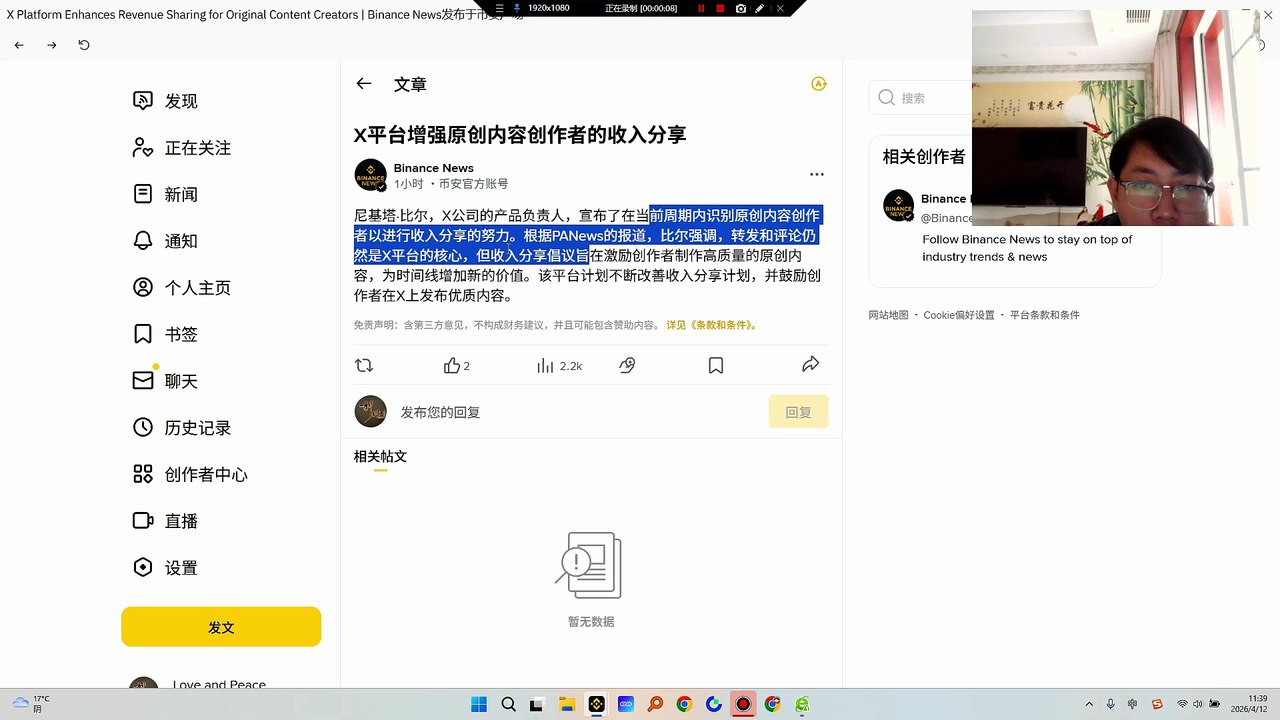Open the Windows Start menu
1280x720 pixels.
(x=479, y=704)
